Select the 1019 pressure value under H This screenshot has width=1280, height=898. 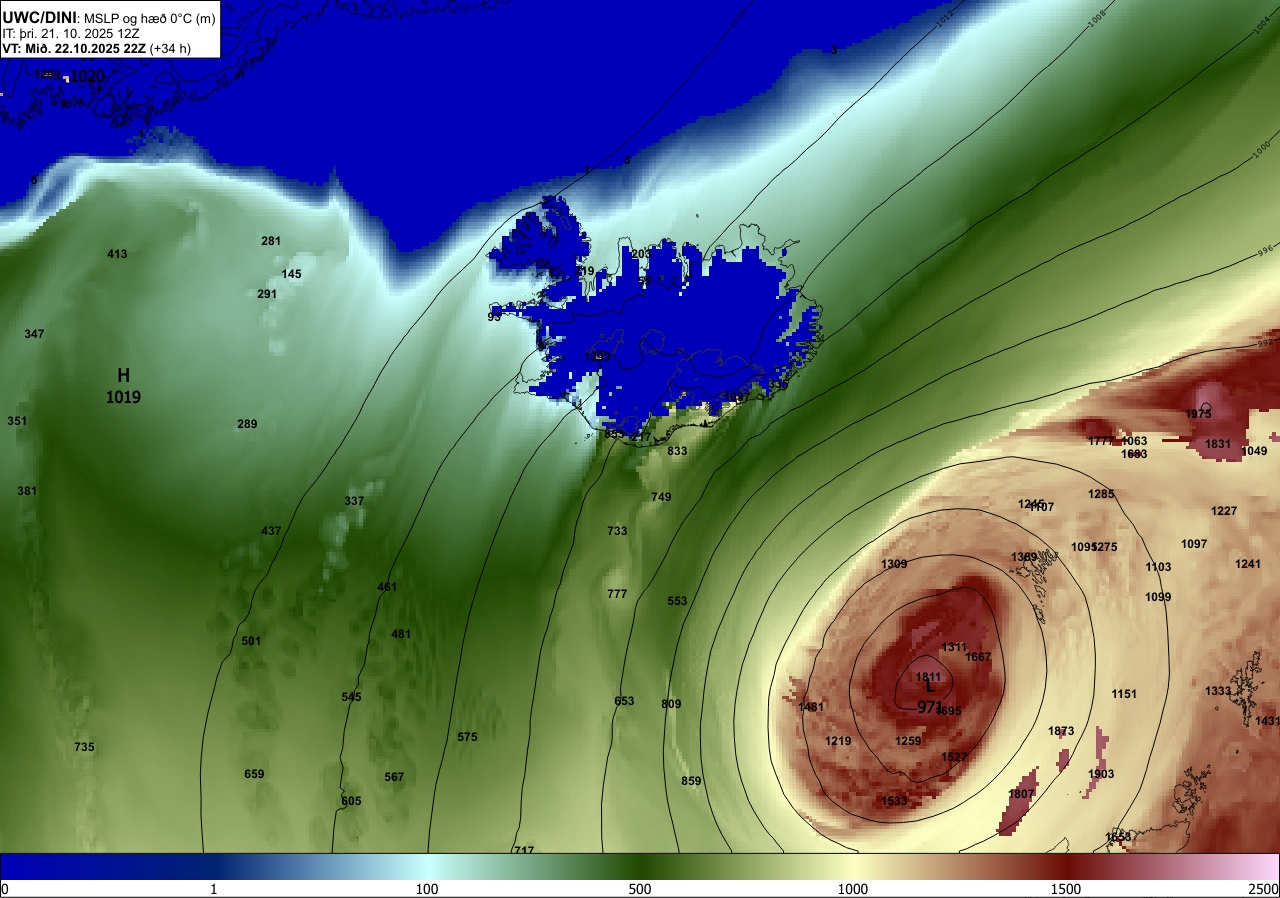(x=123, y=397)
